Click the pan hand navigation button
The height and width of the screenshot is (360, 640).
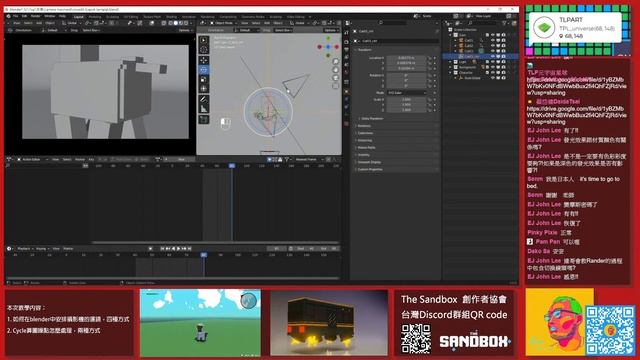tap(336, 70)
